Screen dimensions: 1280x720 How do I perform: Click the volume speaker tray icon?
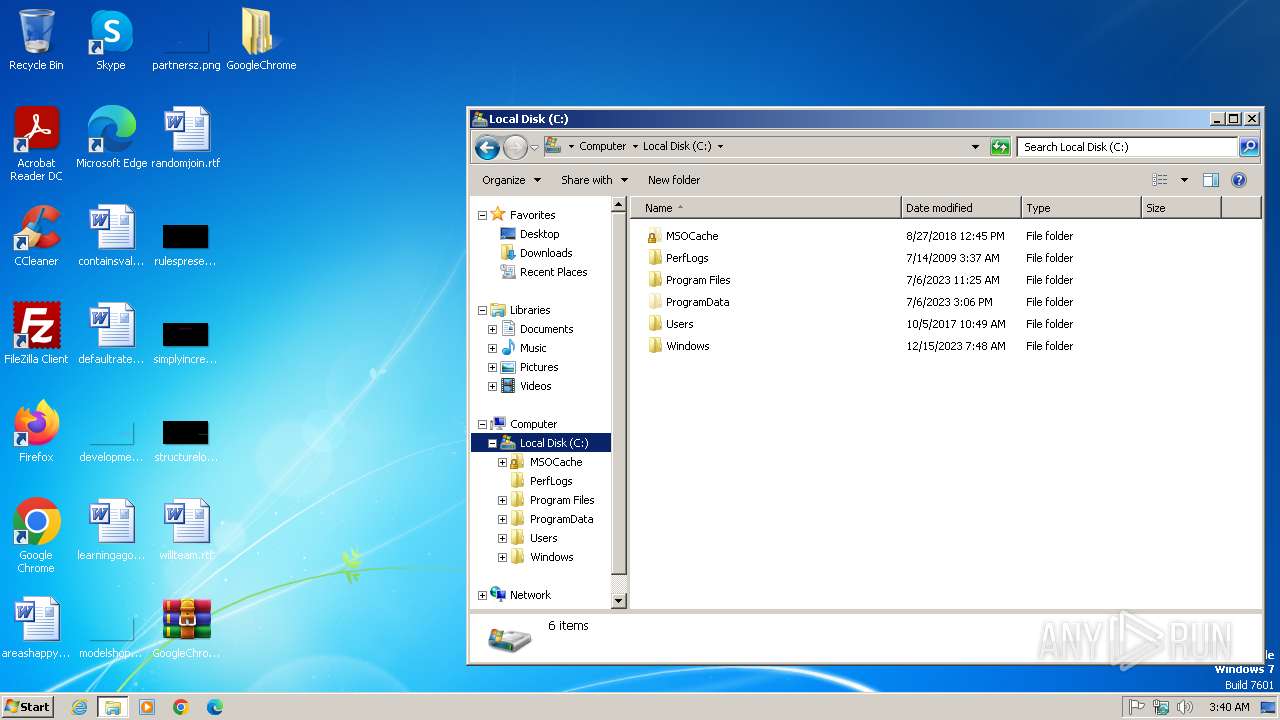[1185, 707]
